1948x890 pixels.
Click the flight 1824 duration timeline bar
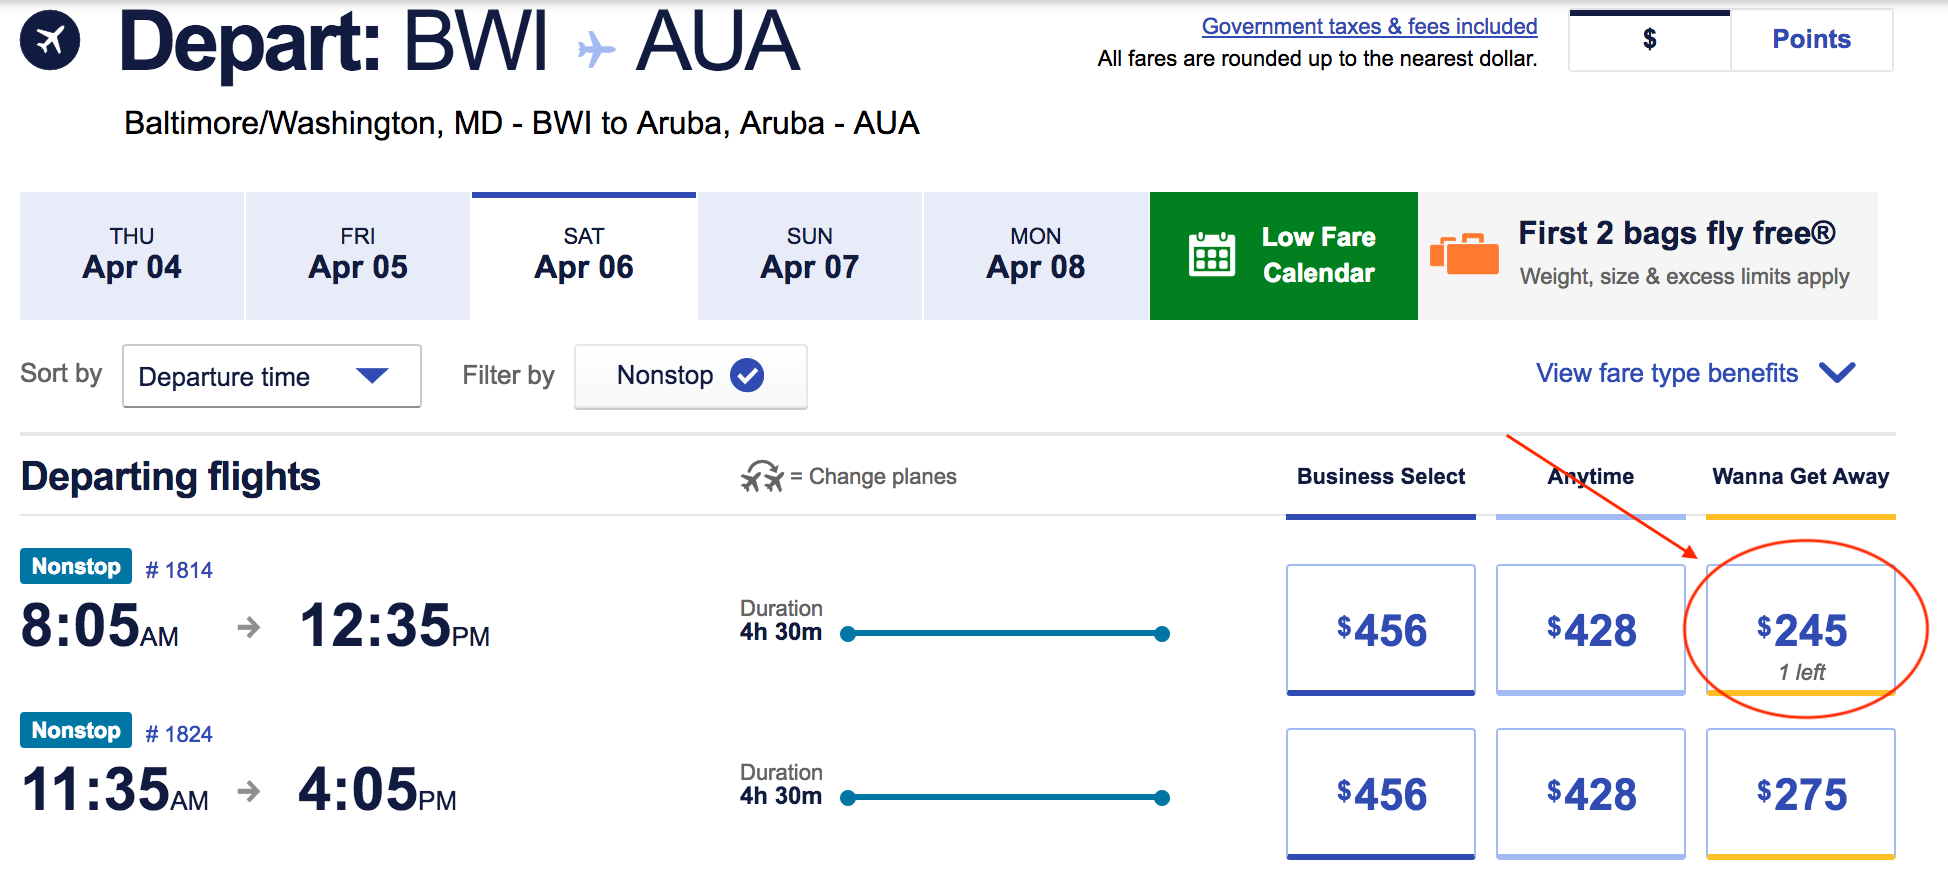tap(1003, 797)
